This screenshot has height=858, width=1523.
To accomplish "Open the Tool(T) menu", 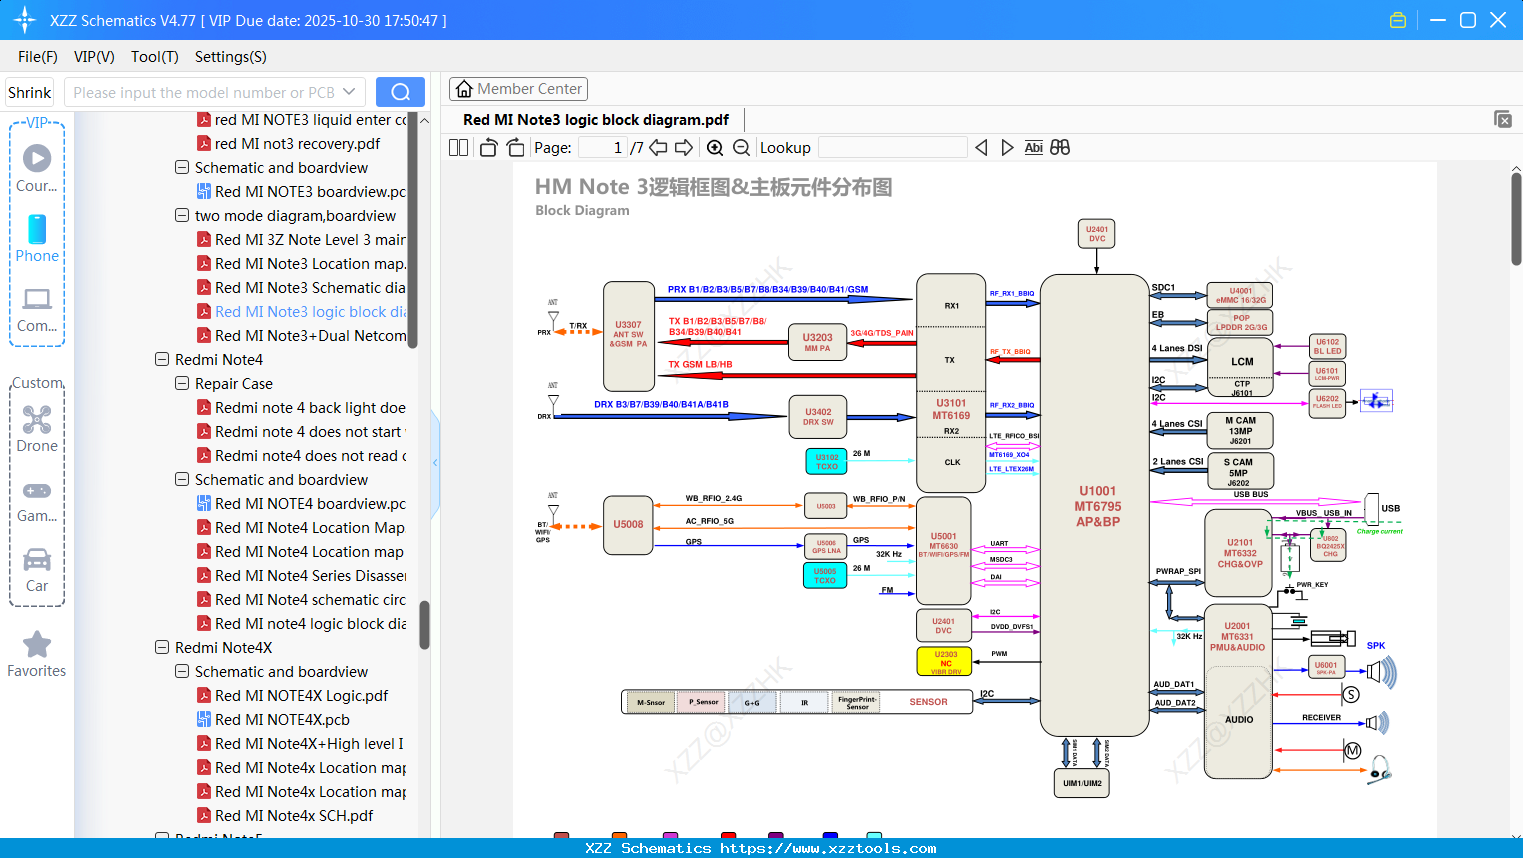I will click(x=154, y=57).
